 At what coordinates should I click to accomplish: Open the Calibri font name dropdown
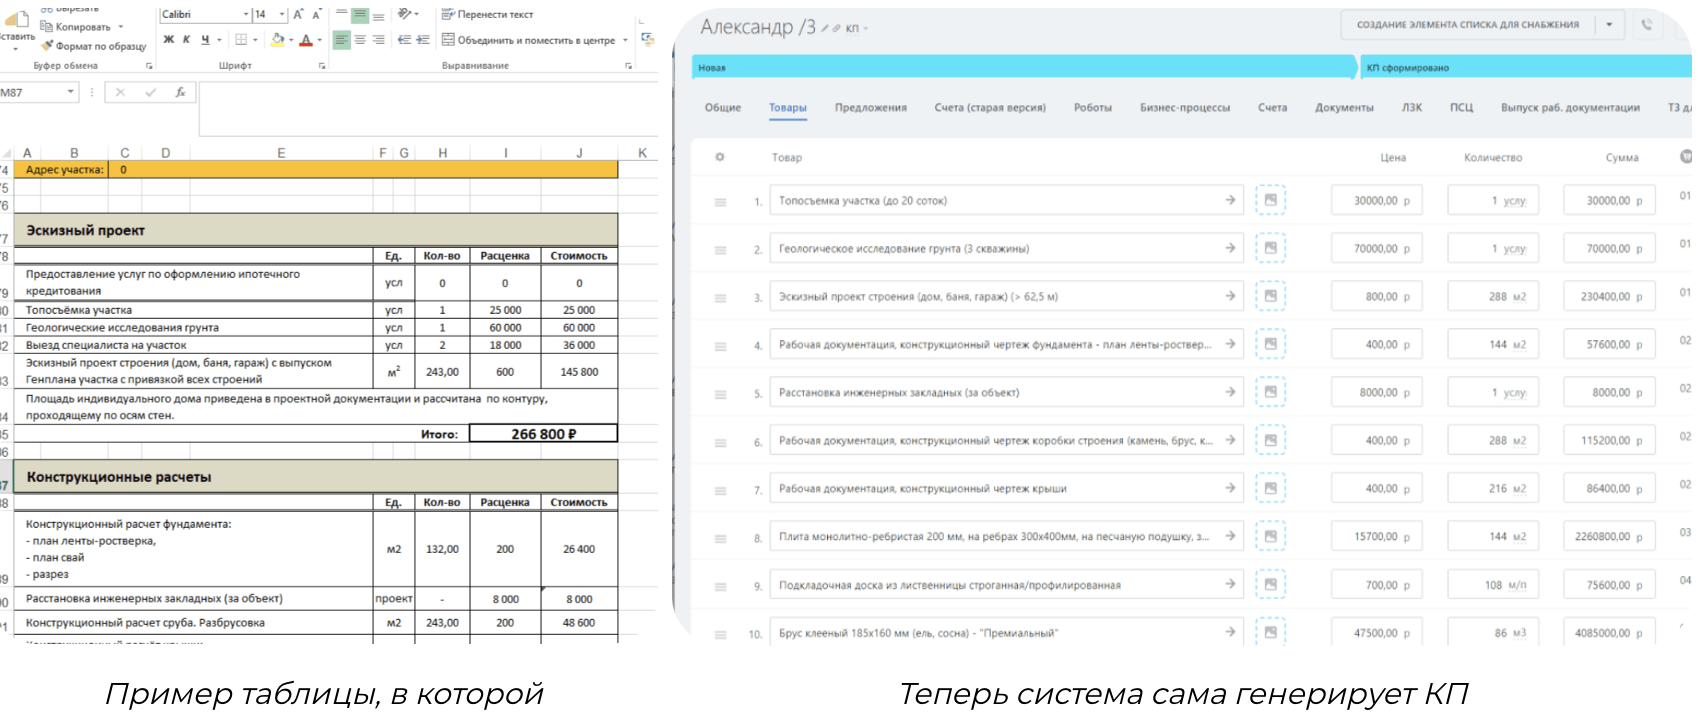(x=246, y=15)
